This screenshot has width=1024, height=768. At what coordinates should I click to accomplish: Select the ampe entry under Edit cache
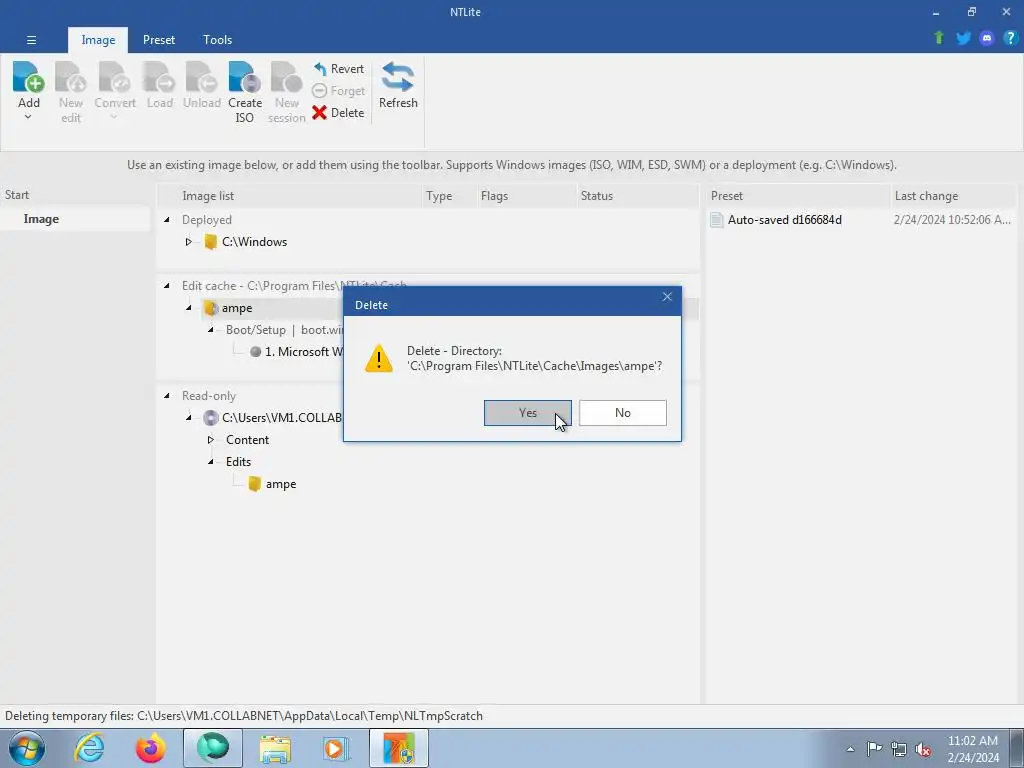click(x=236, y=308)
